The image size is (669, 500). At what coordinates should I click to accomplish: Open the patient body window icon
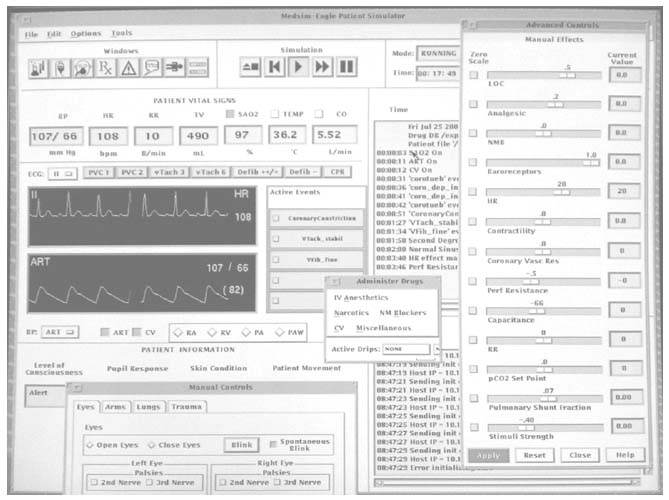click(x=175, y=68)
